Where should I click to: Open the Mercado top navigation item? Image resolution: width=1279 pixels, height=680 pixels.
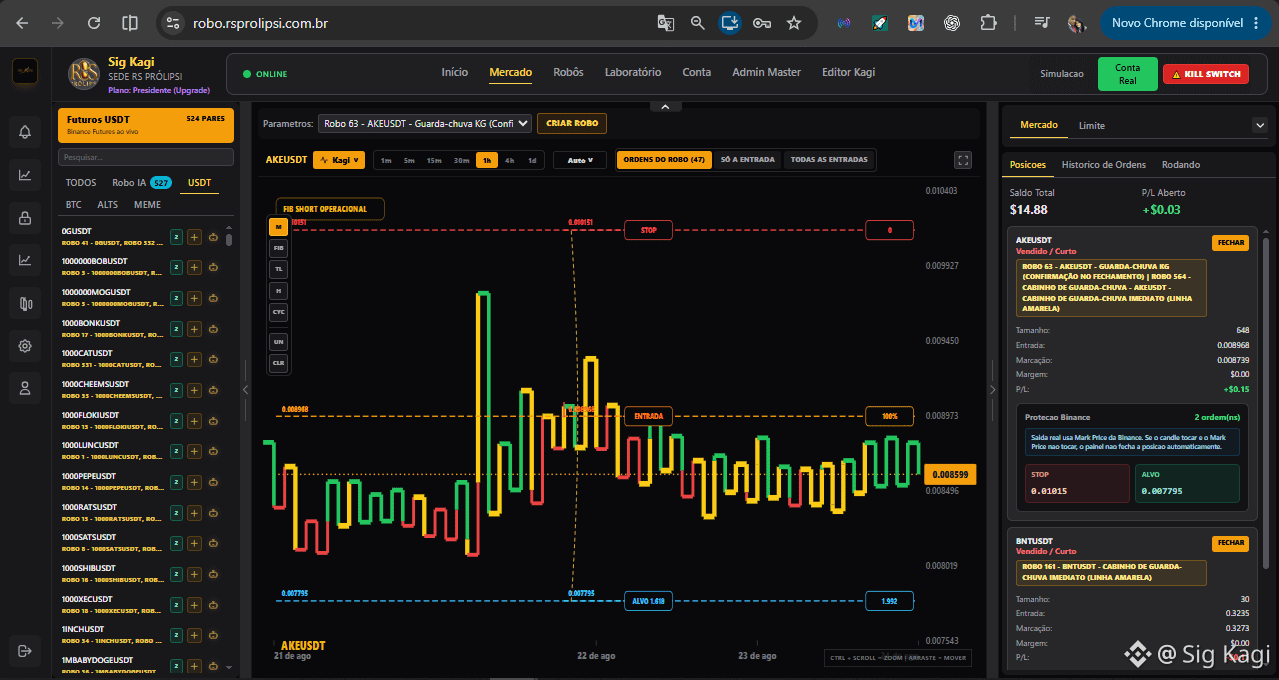[510, 72]
